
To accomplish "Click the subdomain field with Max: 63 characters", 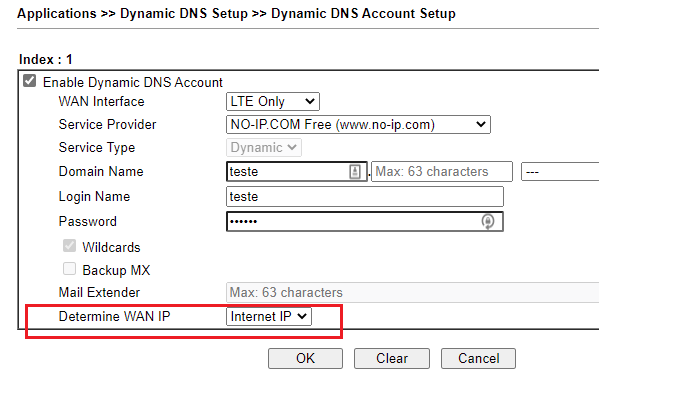I will tap(442, 172).
